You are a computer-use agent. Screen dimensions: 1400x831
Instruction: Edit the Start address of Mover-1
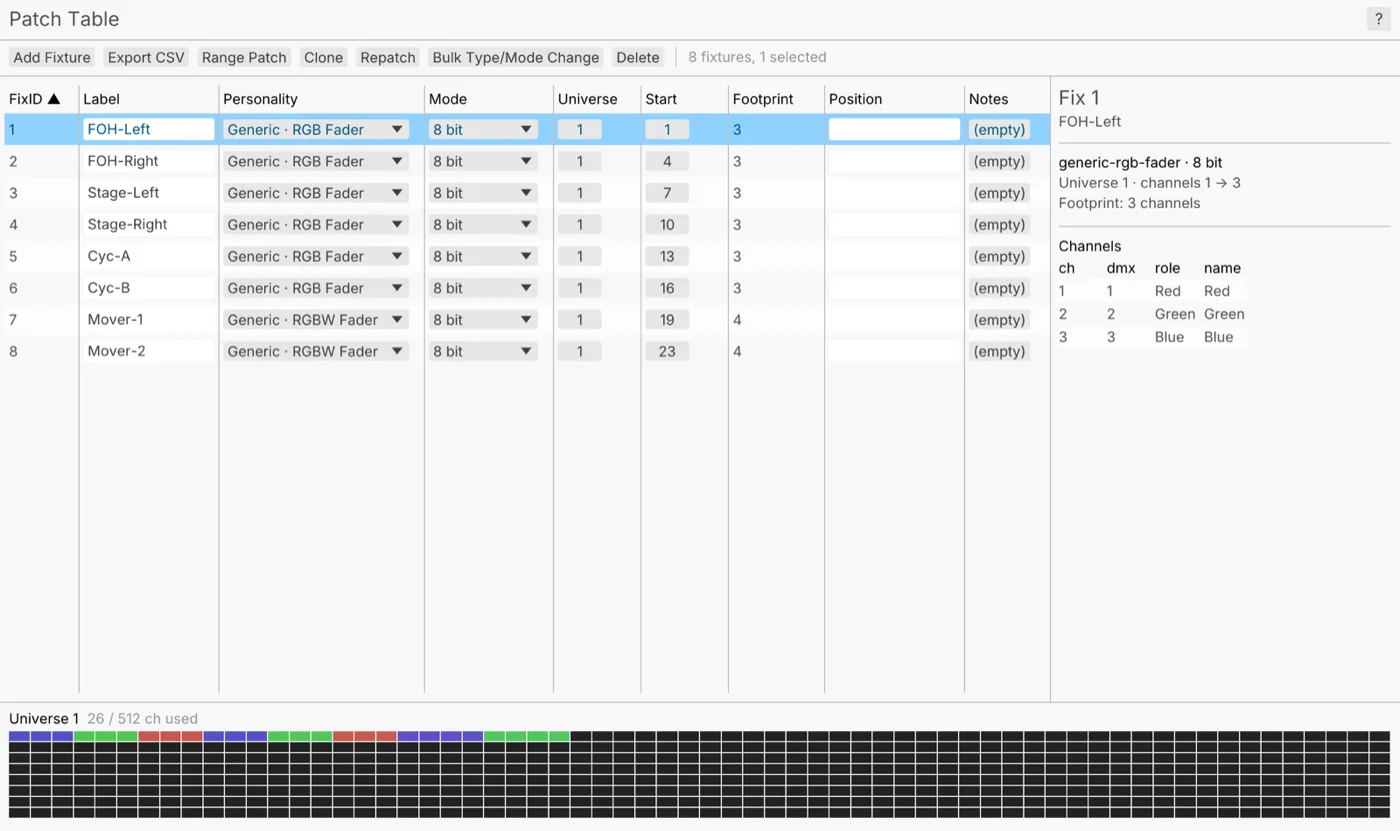(667, 320)
